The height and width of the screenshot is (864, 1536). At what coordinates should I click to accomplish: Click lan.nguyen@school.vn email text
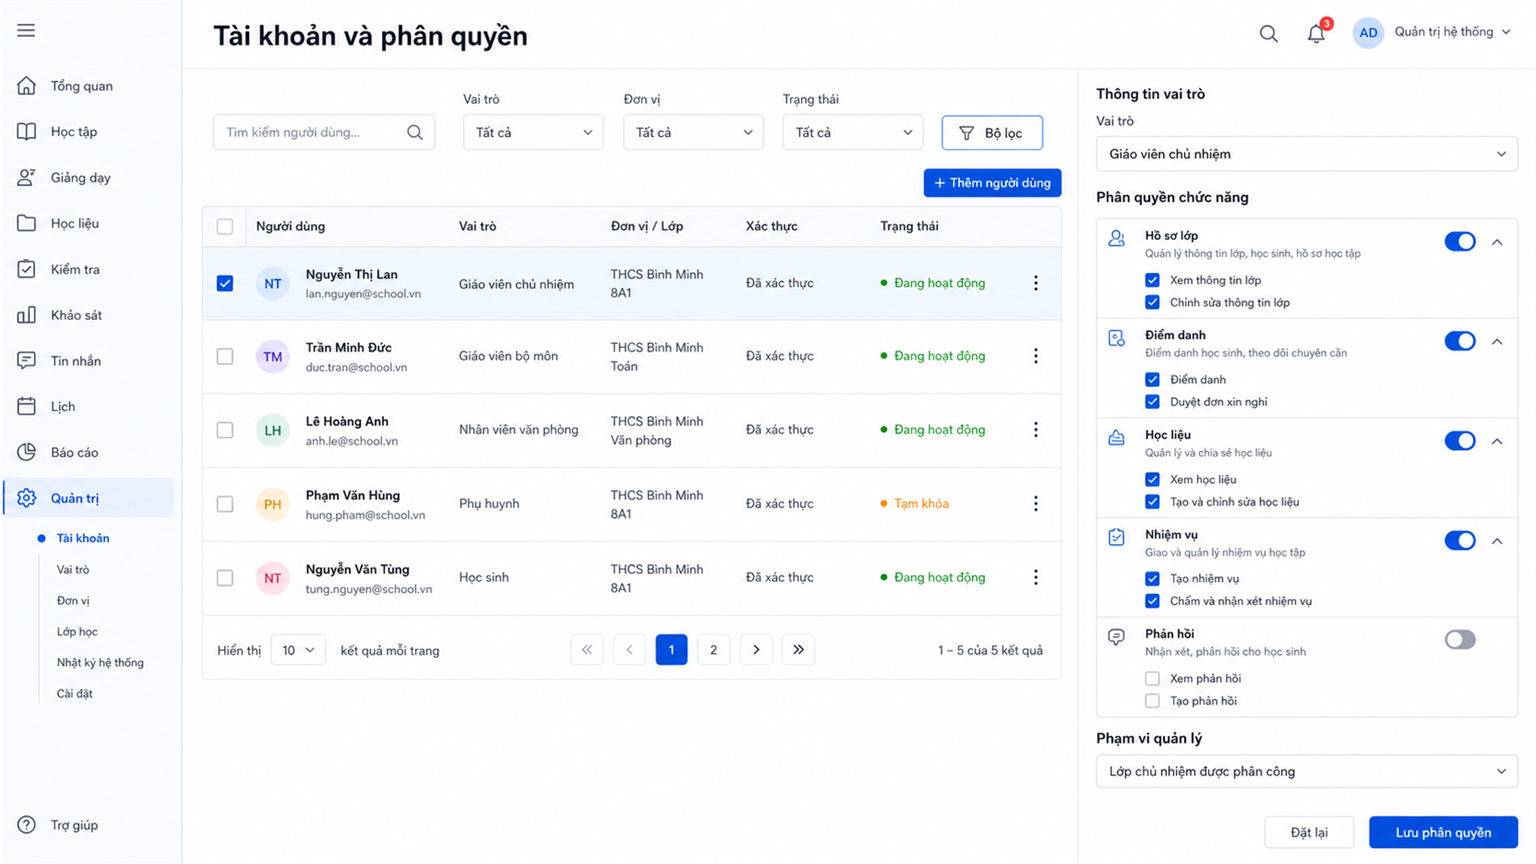(363, 294)
